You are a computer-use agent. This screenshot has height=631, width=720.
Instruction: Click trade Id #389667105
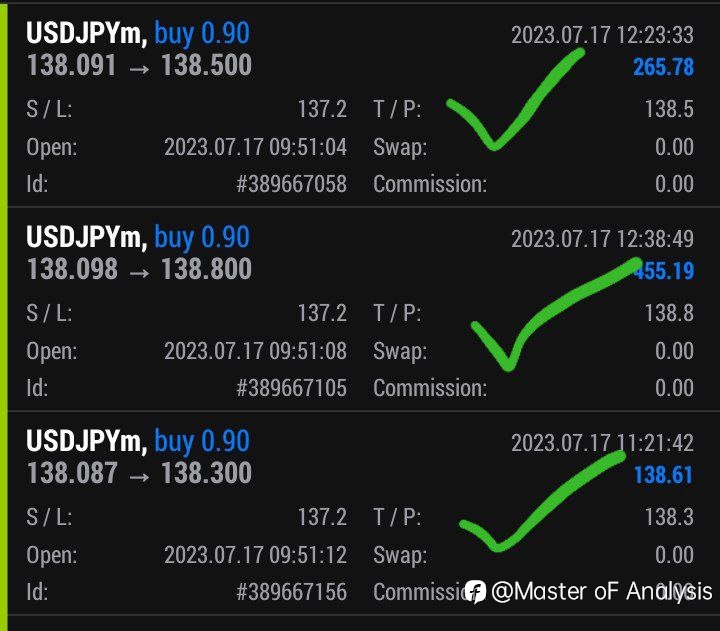pos(292,388)
